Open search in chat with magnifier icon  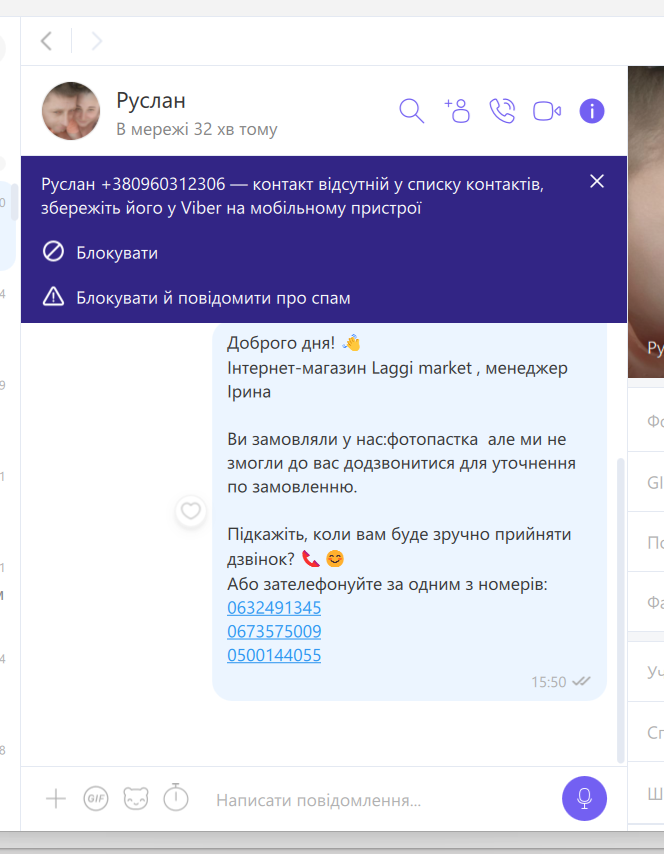point(411,111)
